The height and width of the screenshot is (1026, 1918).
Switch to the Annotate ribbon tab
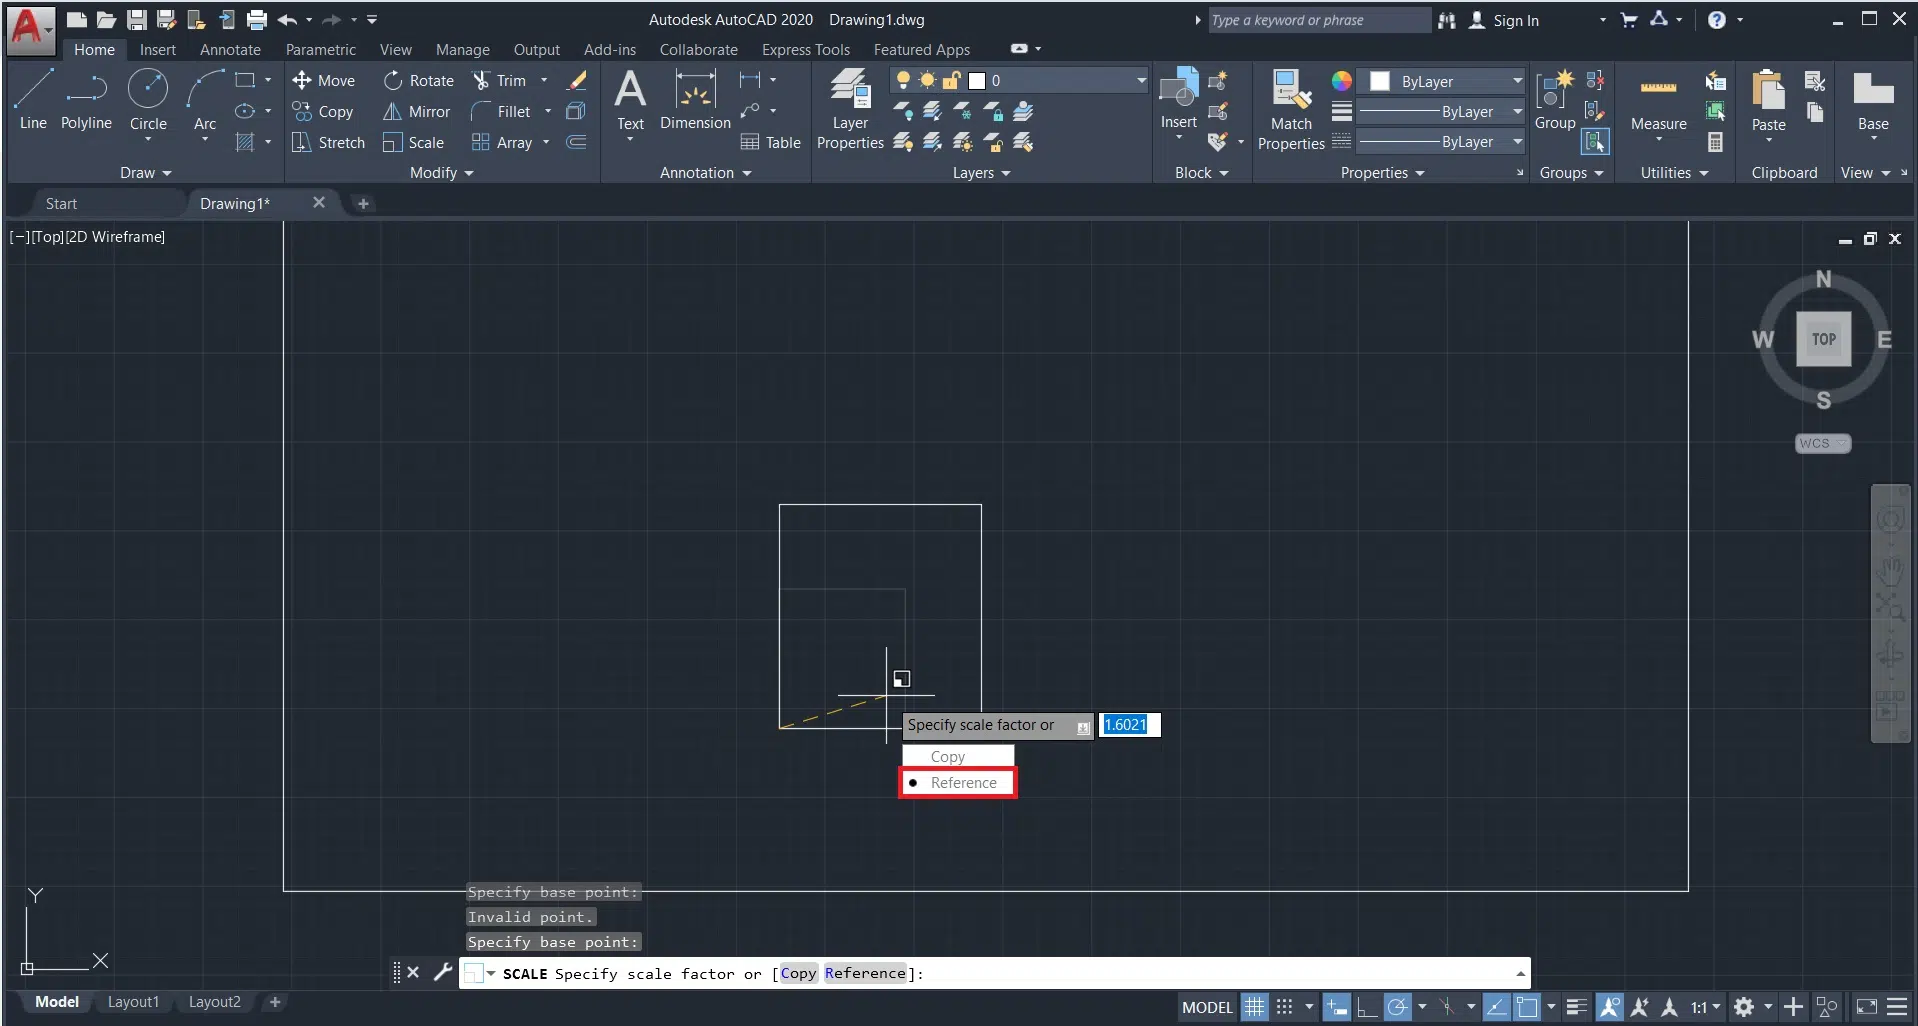230,49
